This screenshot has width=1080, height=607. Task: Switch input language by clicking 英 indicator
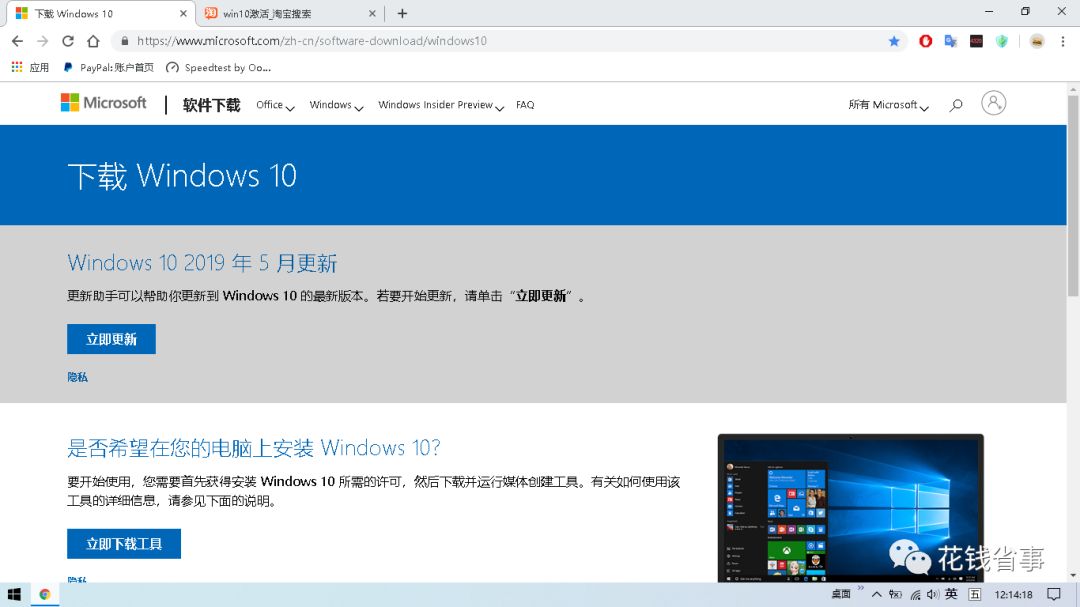coord(951,593)
